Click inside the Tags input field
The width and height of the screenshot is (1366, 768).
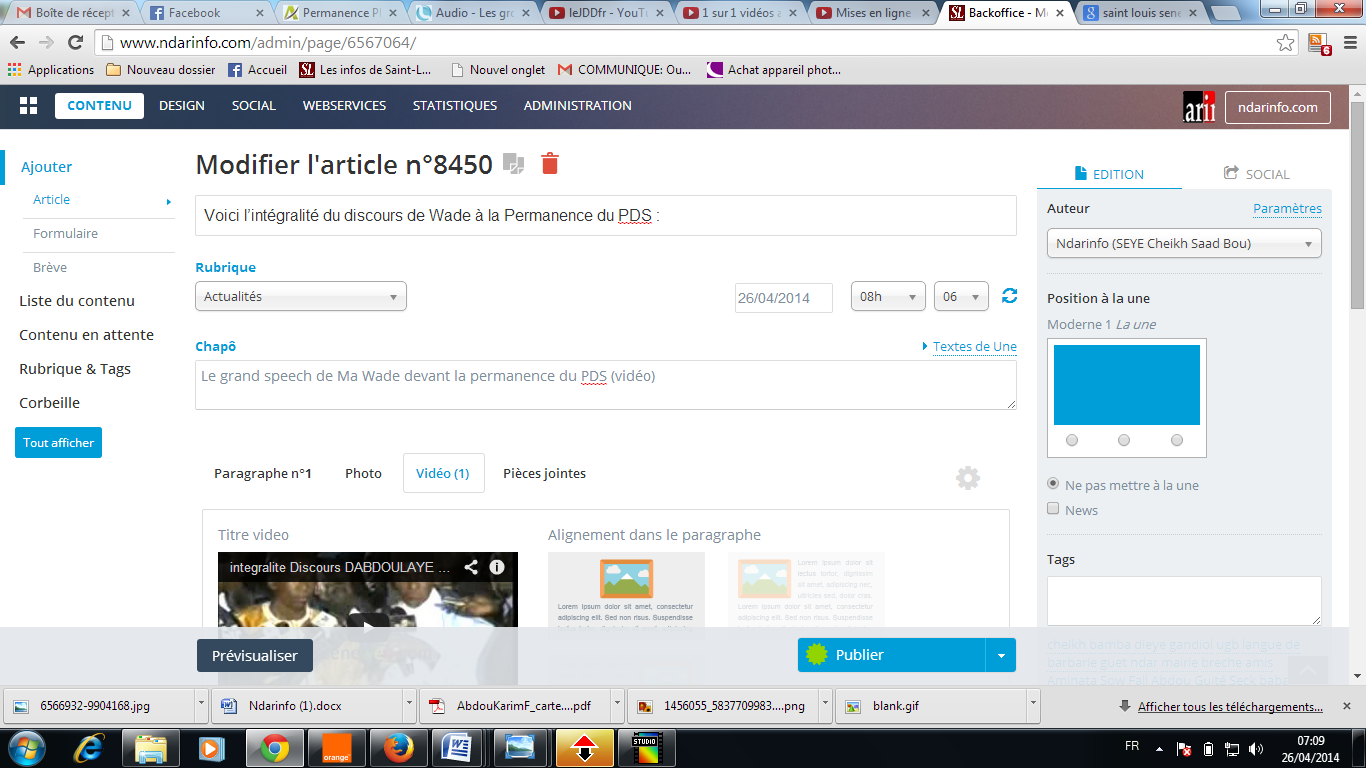[1183, 600]
